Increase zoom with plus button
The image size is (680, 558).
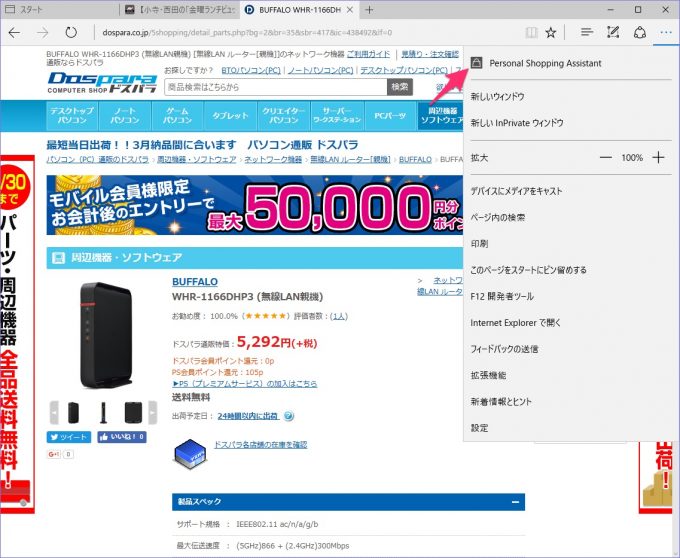click(658, 158)
